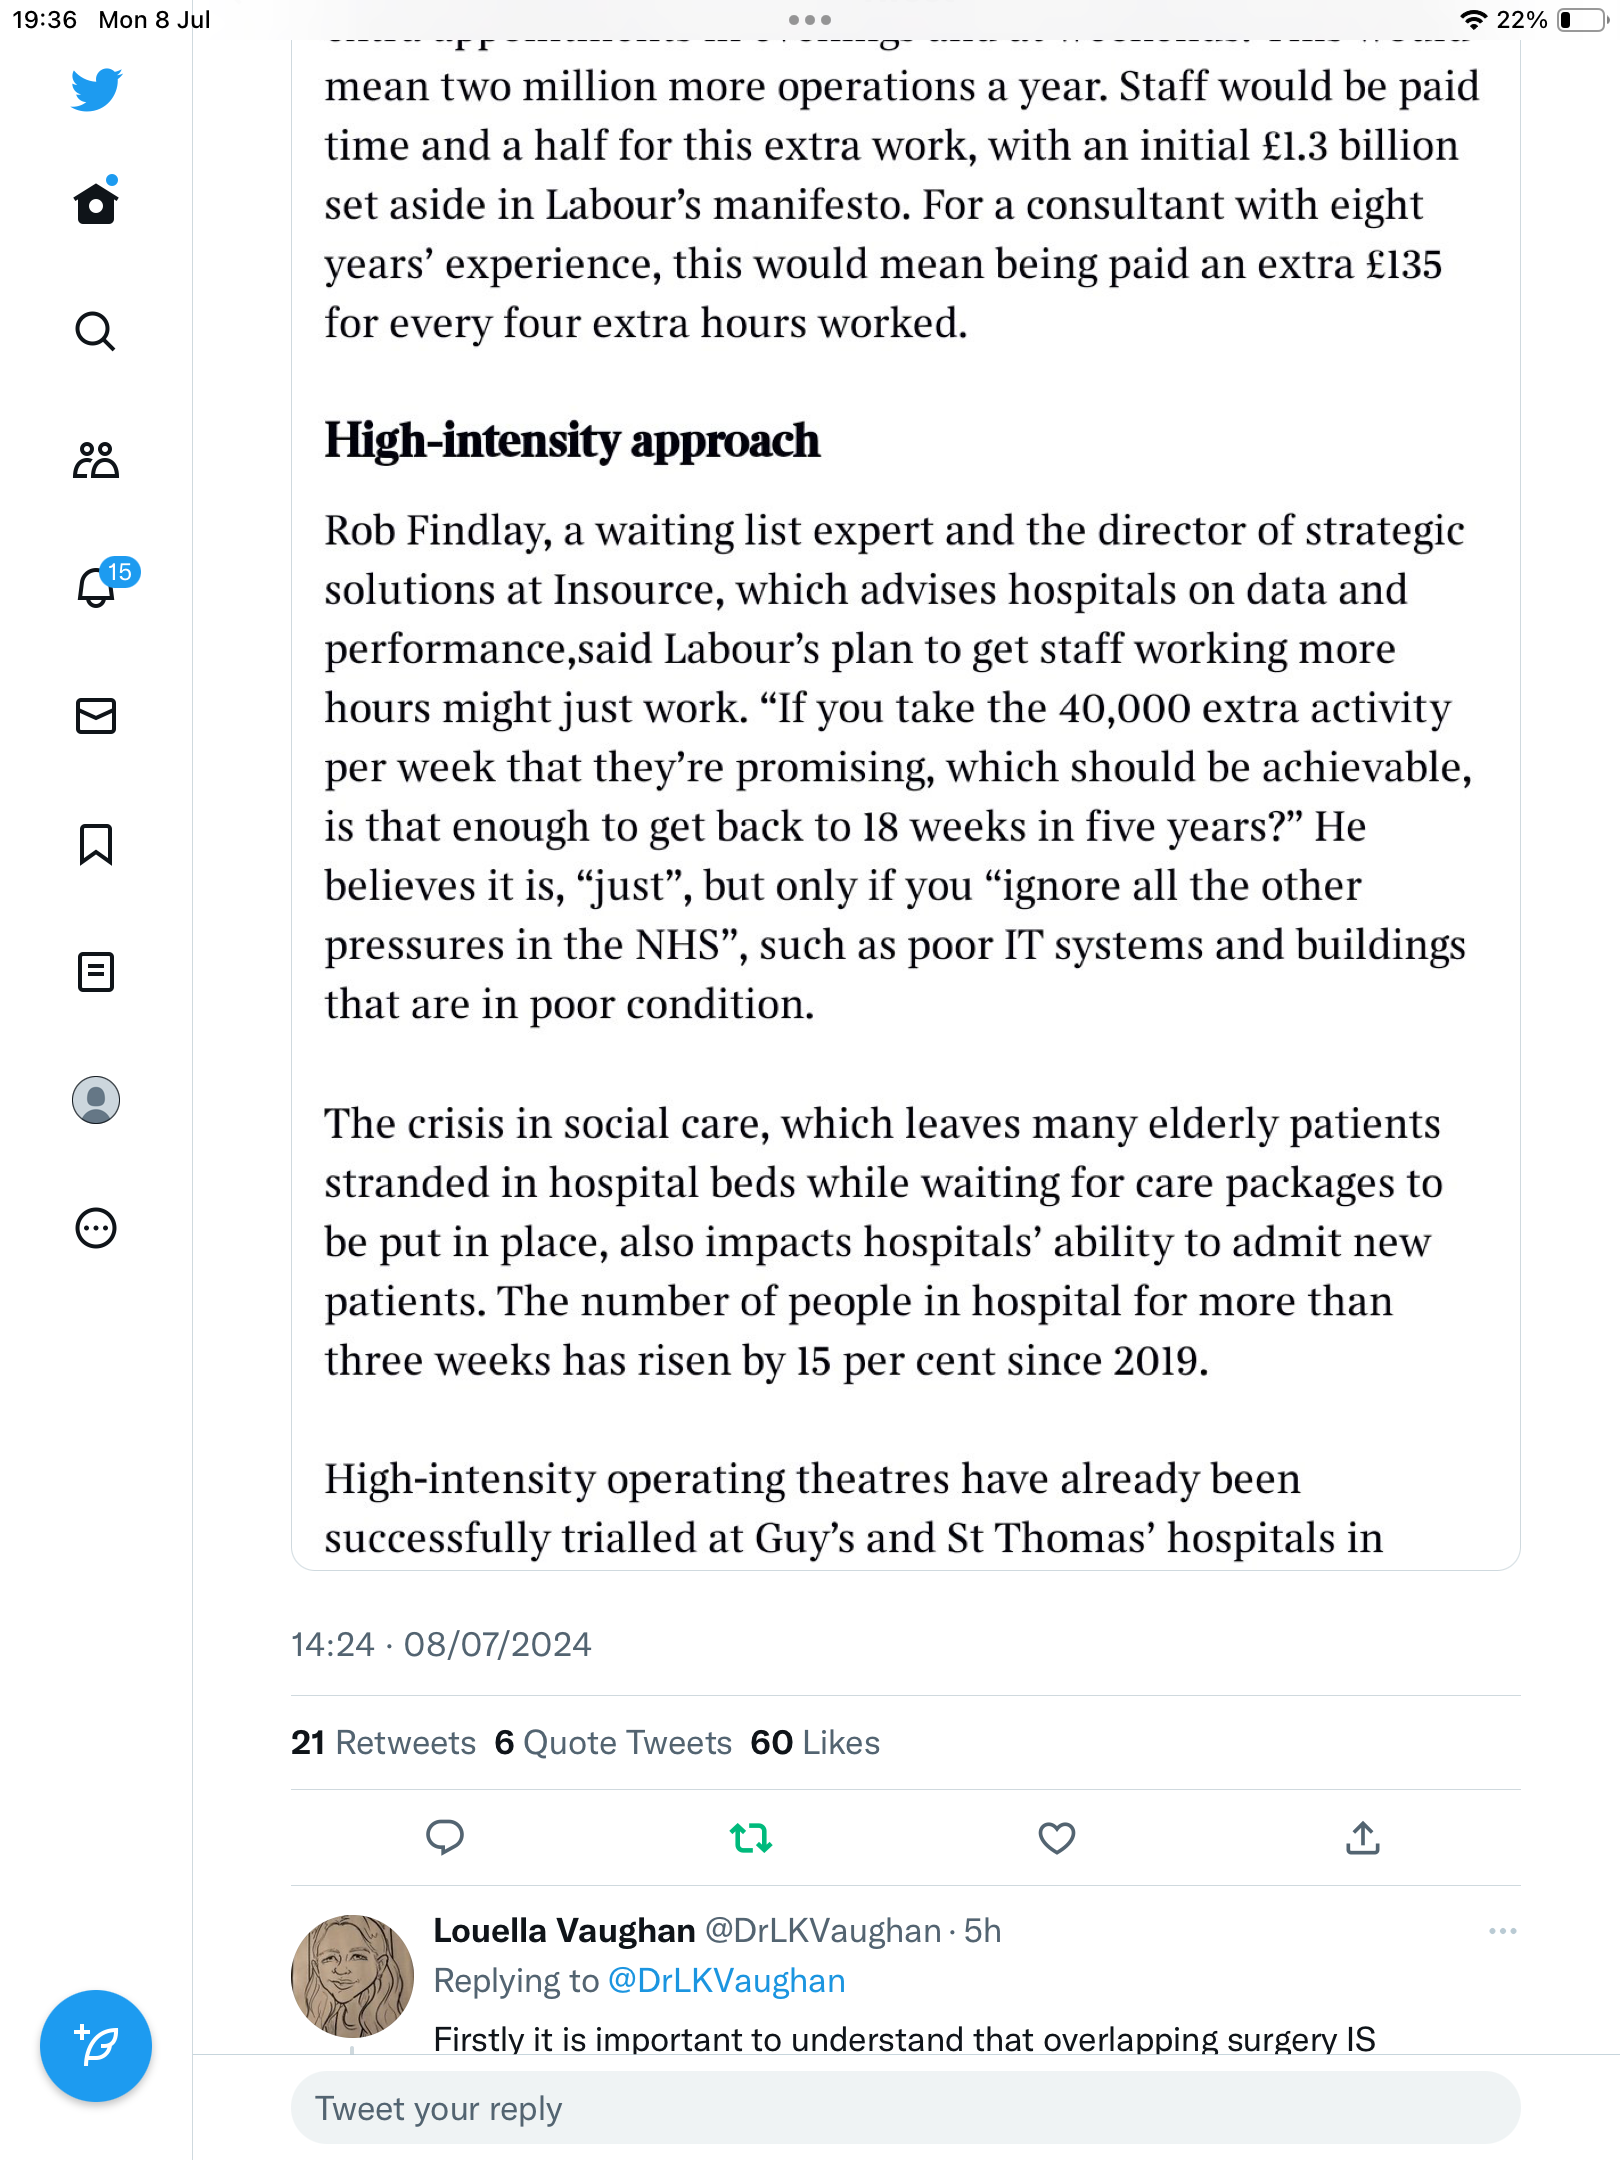Image resolution: width=1620 pixels, height=2160 pixels.
Task: View the 21 Retweets list
Action: [383, 1743]
